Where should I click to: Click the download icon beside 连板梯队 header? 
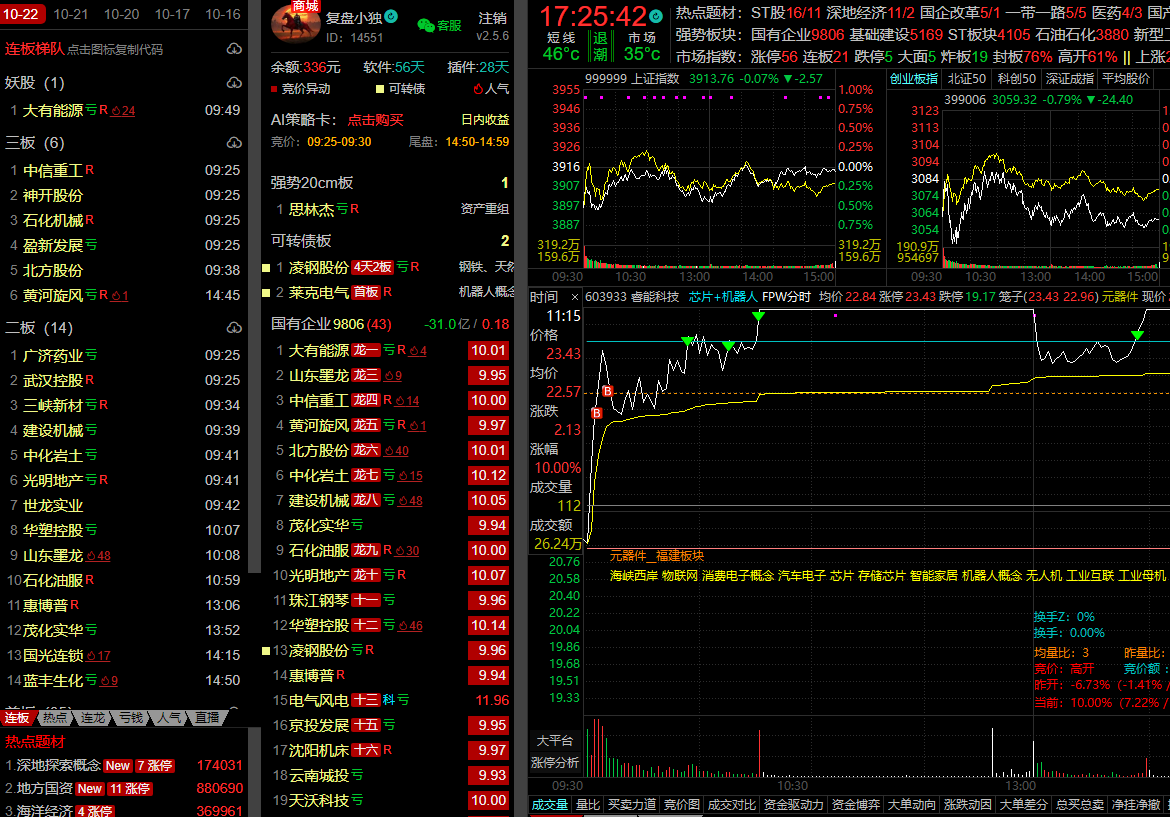234,49
